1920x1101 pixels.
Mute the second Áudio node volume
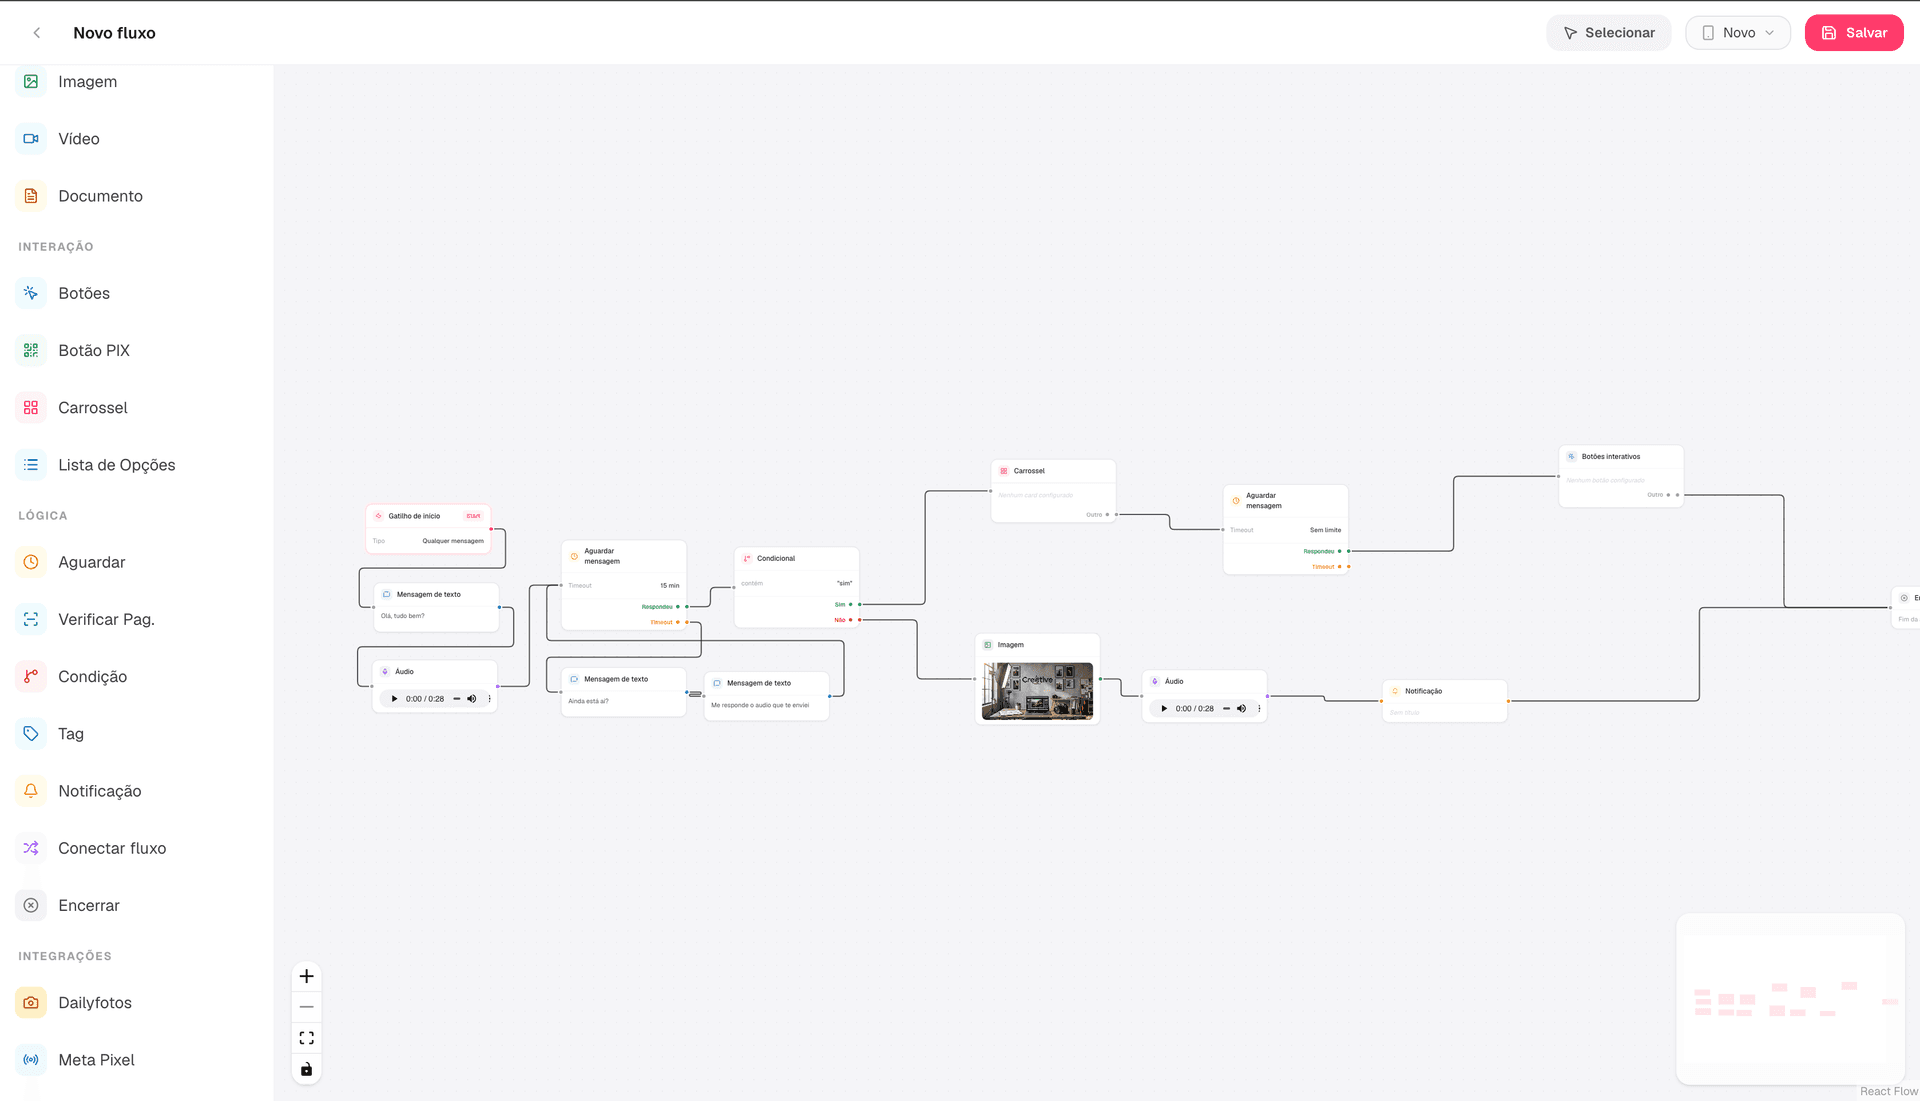1241,709
